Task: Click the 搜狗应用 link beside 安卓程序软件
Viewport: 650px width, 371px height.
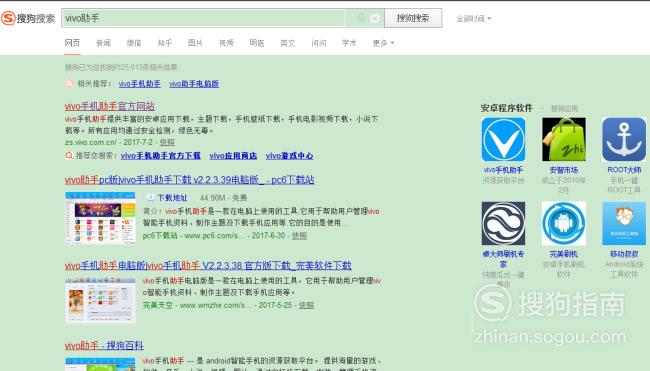Action: pyautogui.click(x=564, y=109)
